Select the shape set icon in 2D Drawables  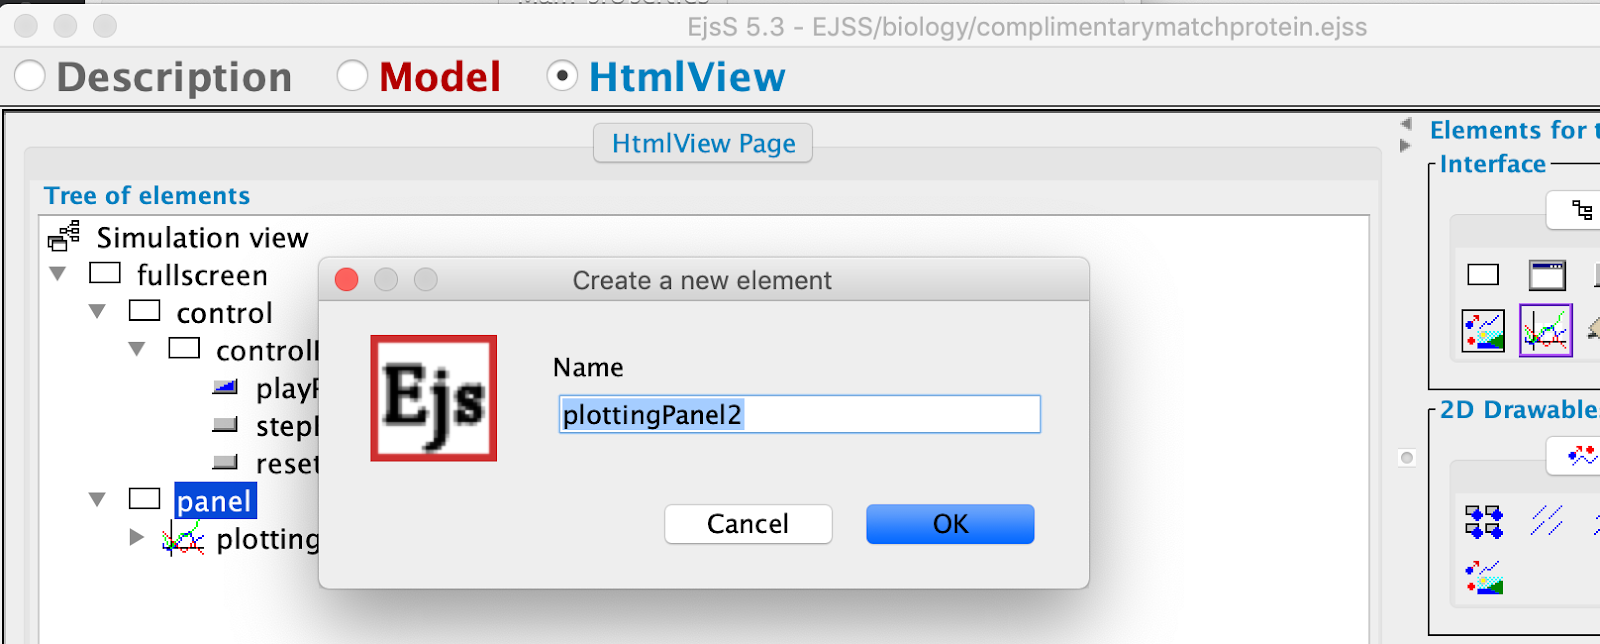[x=1484, y=521]
